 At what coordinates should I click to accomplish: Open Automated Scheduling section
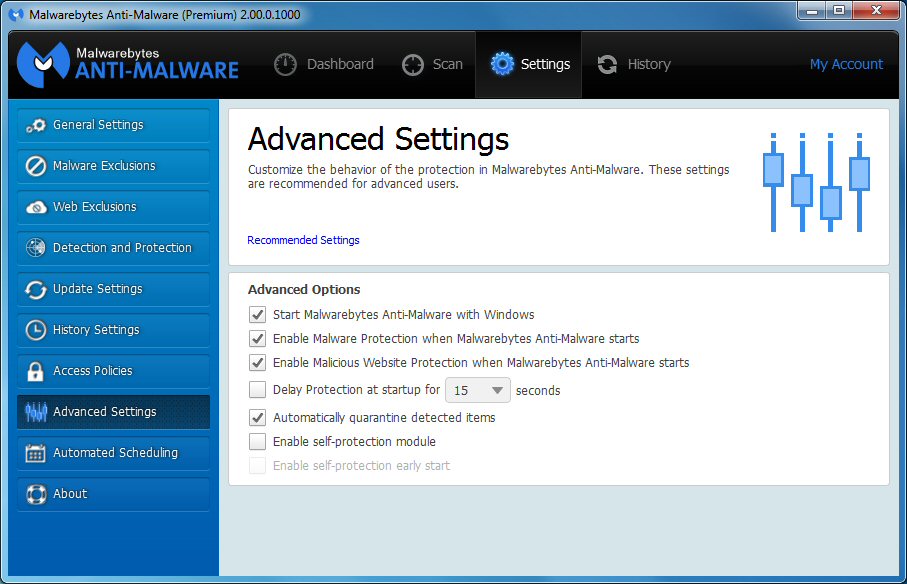tap(113, 453)
